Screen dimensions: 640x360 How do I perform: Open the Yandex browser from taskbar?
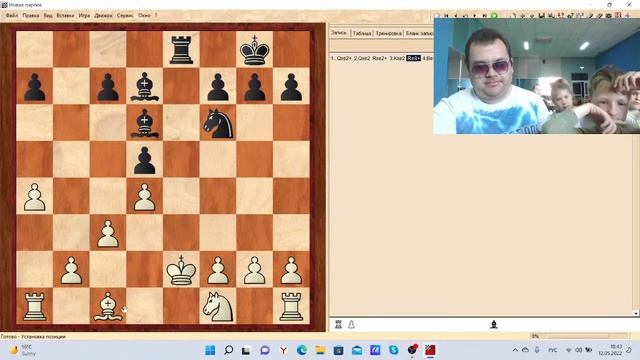click(x=283, y=350)
